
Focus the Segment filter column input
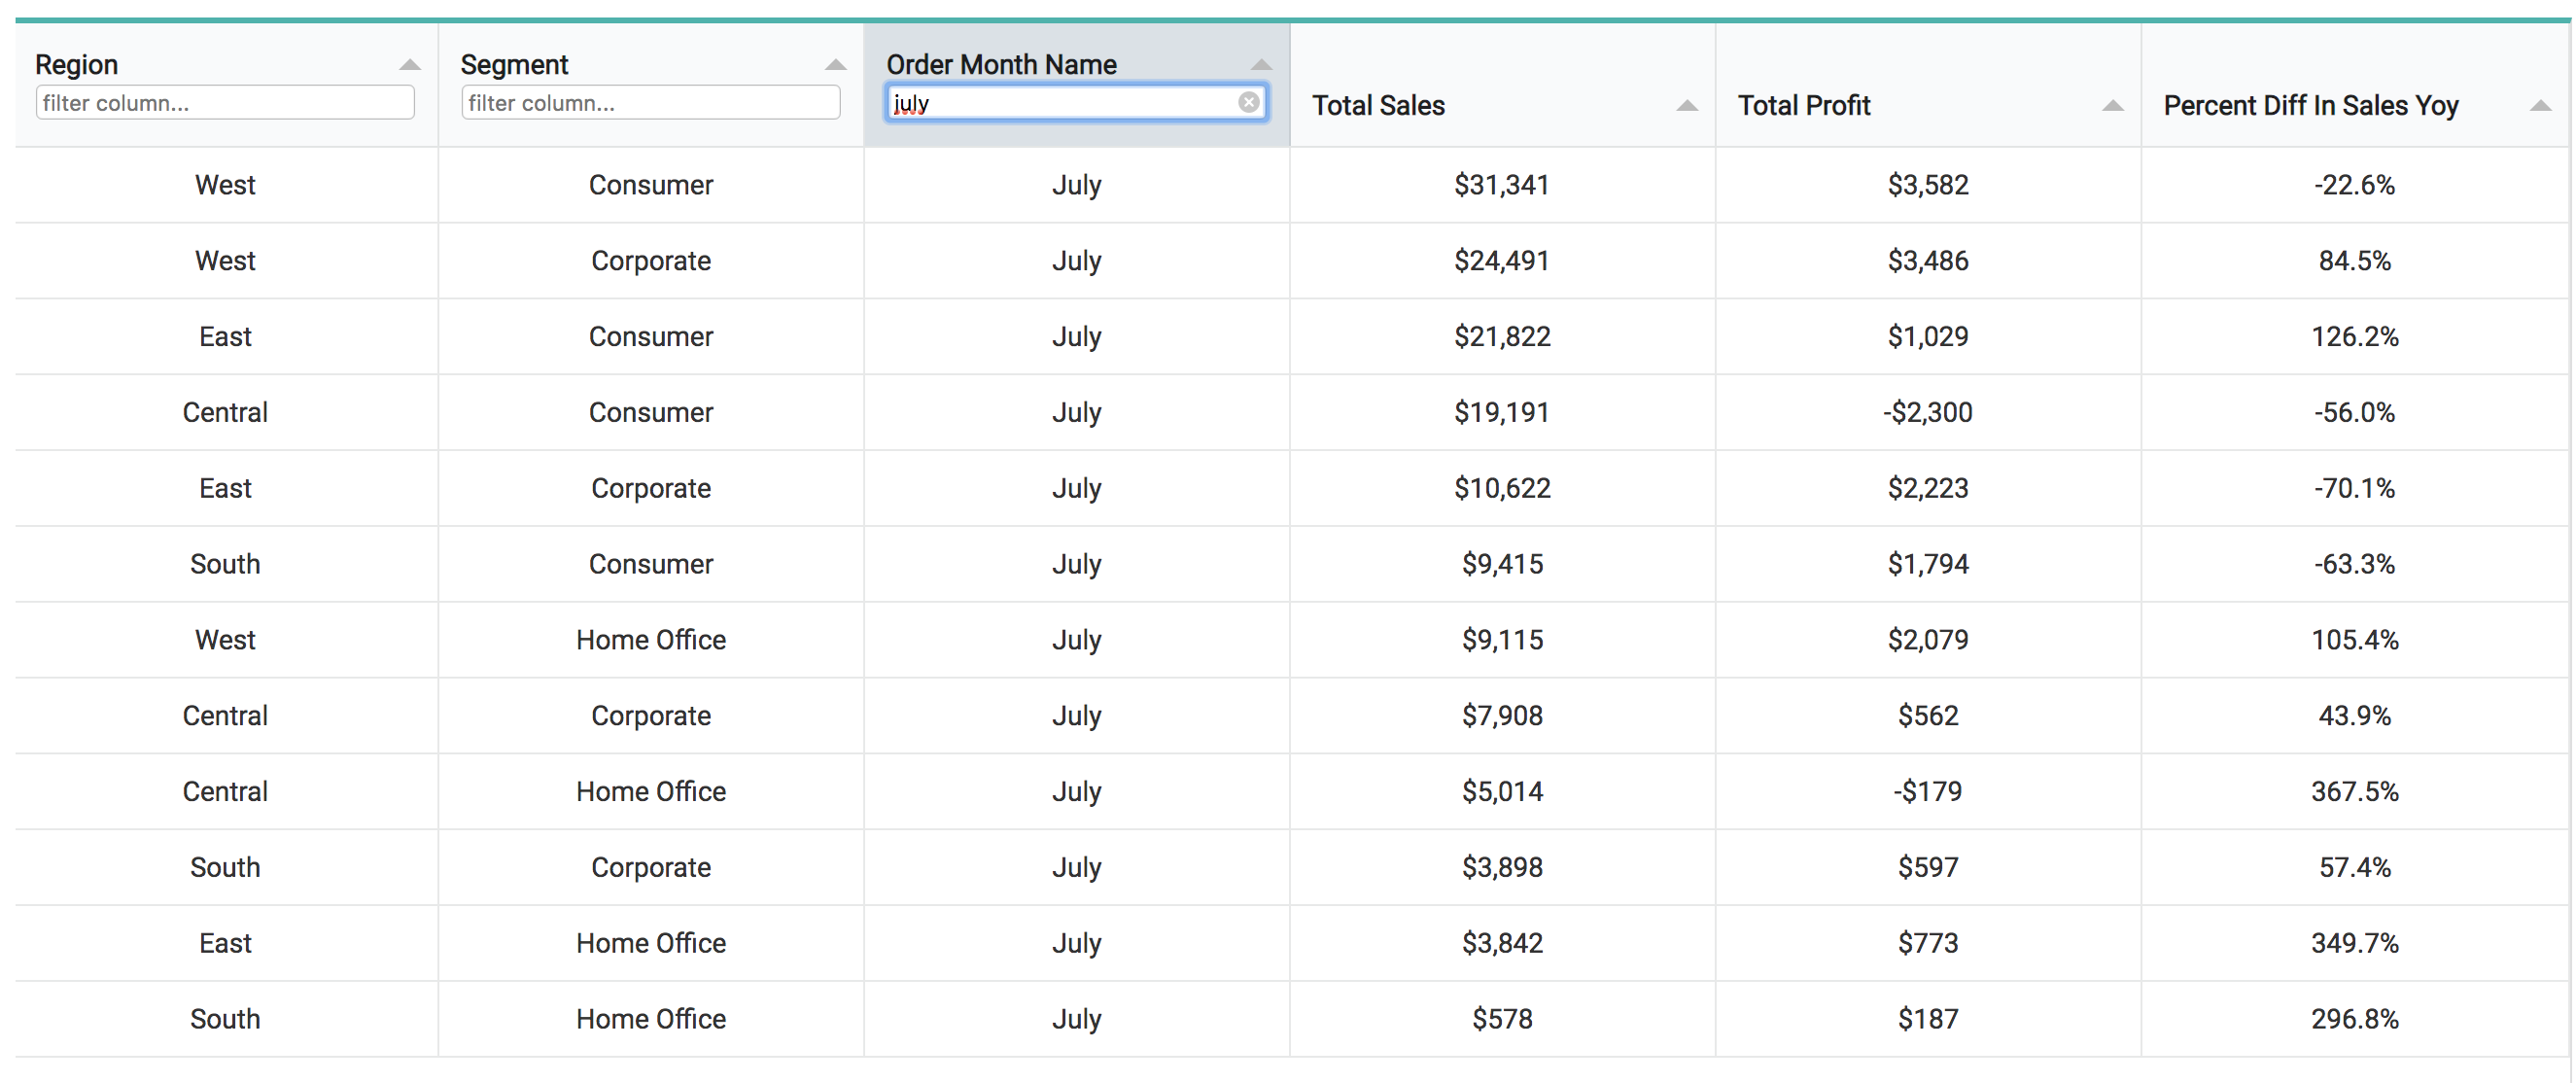point(650,103)
